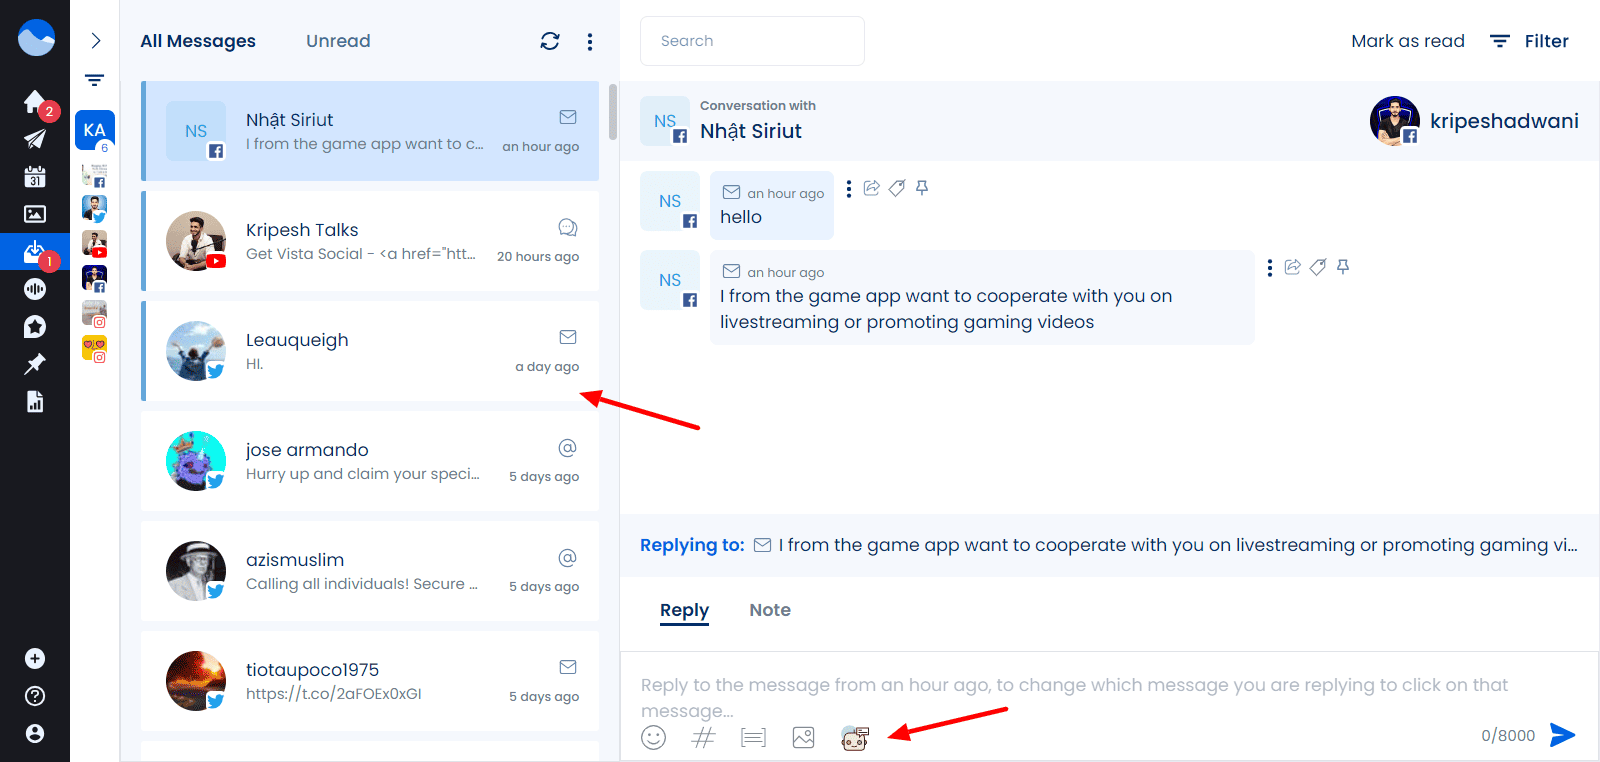The image size is (1600, 762).
Task: Attach an image to the reply
Action: (803, 738)
